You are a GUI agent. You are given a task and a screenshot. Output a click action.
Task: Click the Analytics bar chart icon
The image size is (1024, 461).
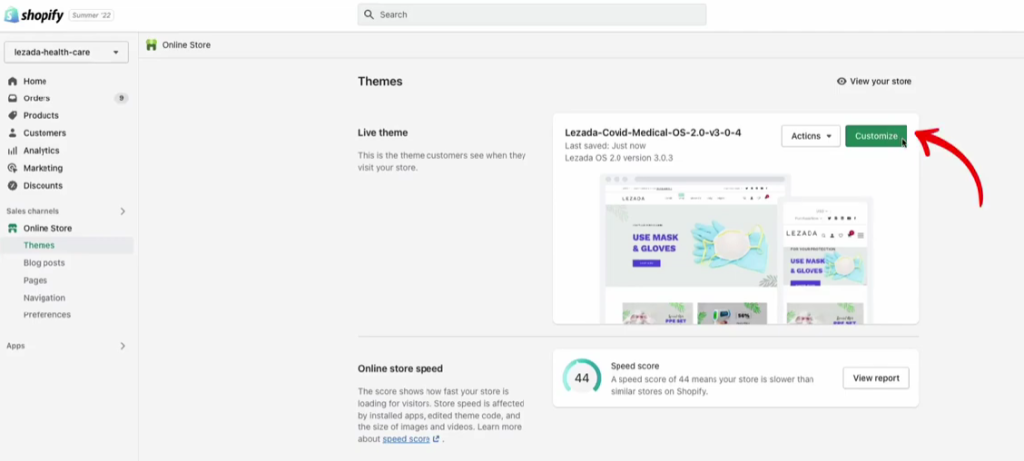coord(12,150)
